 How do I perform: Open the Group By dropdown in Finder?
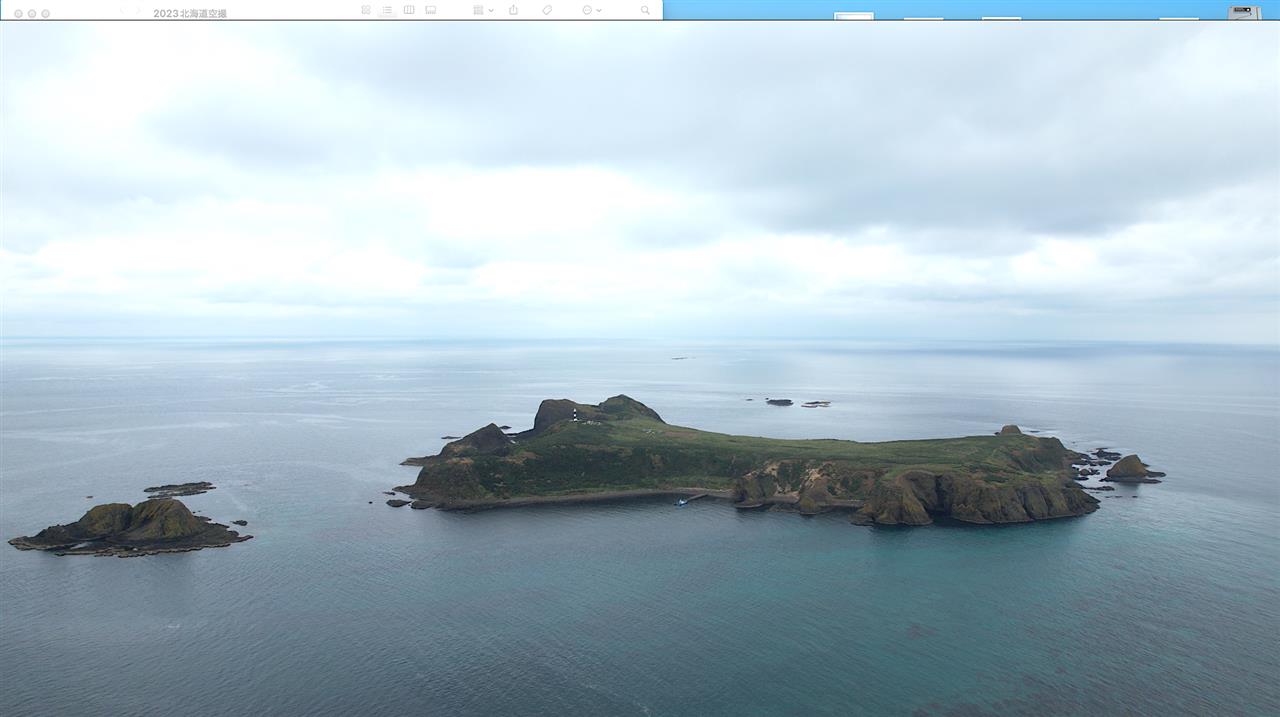pyautogui.click(x=483, y=10)
